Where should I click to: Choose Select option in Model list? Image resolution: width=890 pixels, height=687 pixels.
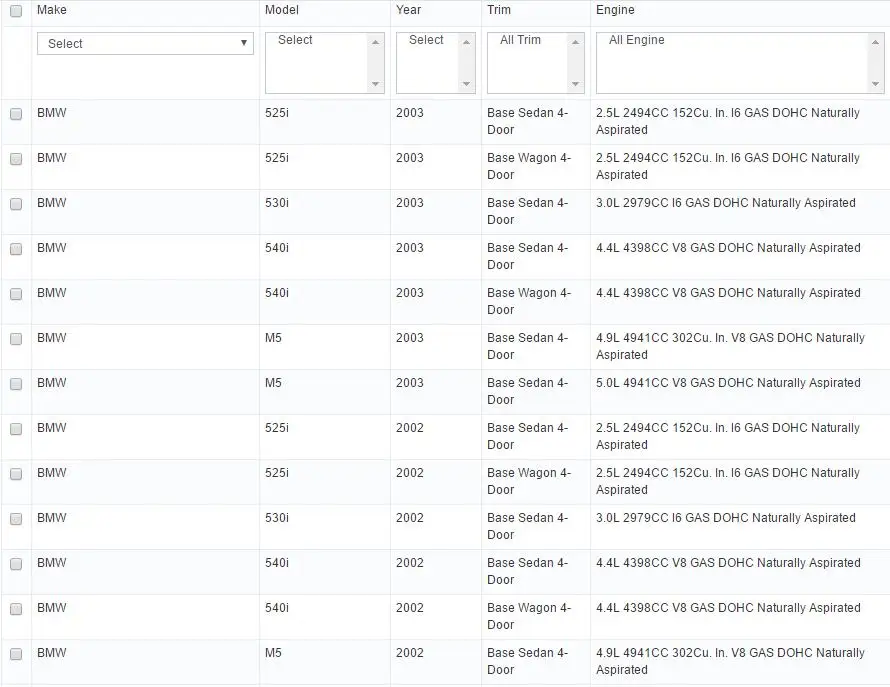coord(295,40)
